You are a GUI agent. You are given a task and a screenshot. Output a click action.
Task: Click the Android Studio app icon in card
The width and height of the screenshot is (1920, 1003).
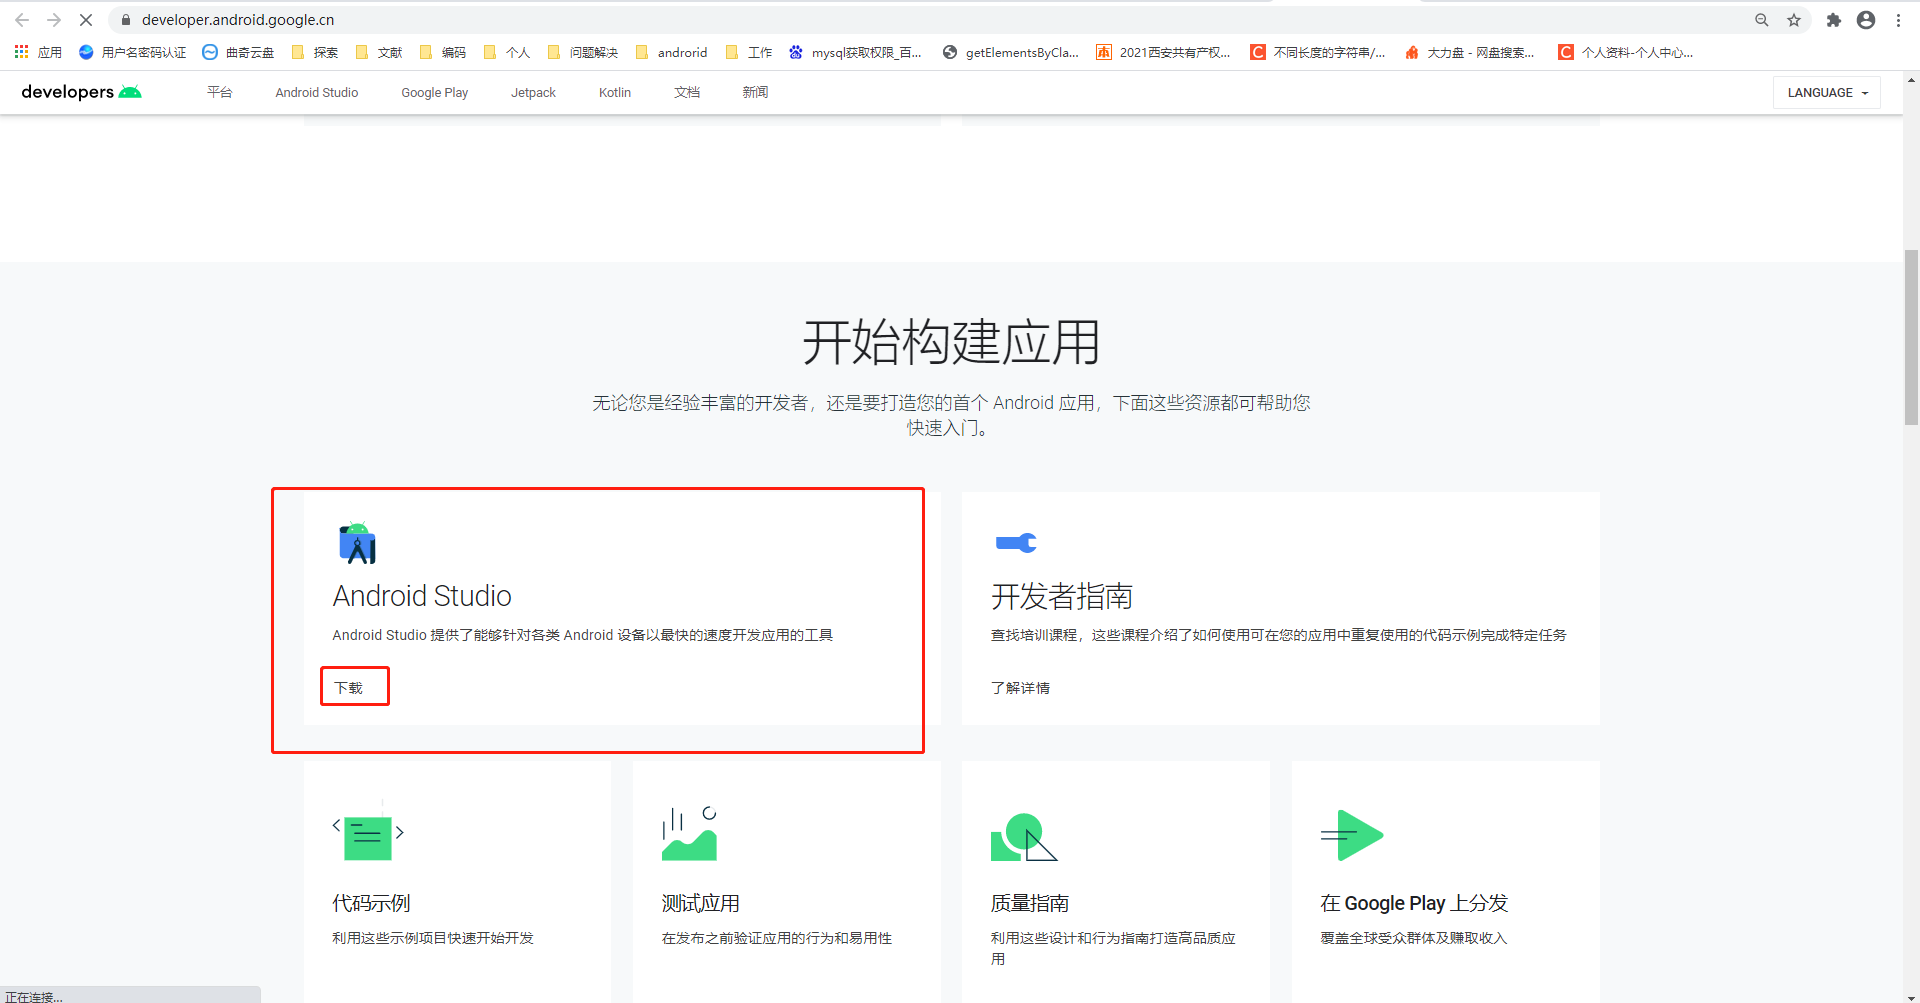[x=357, y=543]
